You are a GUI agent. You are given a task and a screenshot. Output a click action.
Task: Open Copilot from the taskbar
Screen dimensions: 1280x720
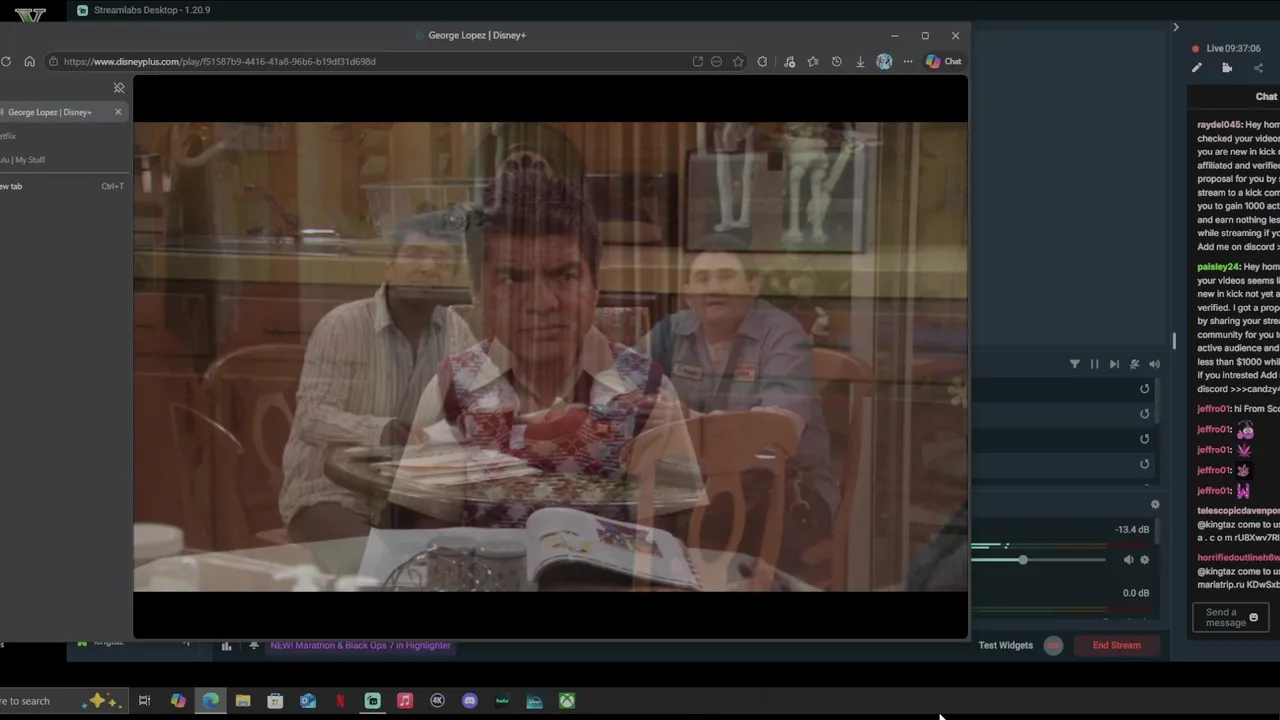(x=178, y=701)
